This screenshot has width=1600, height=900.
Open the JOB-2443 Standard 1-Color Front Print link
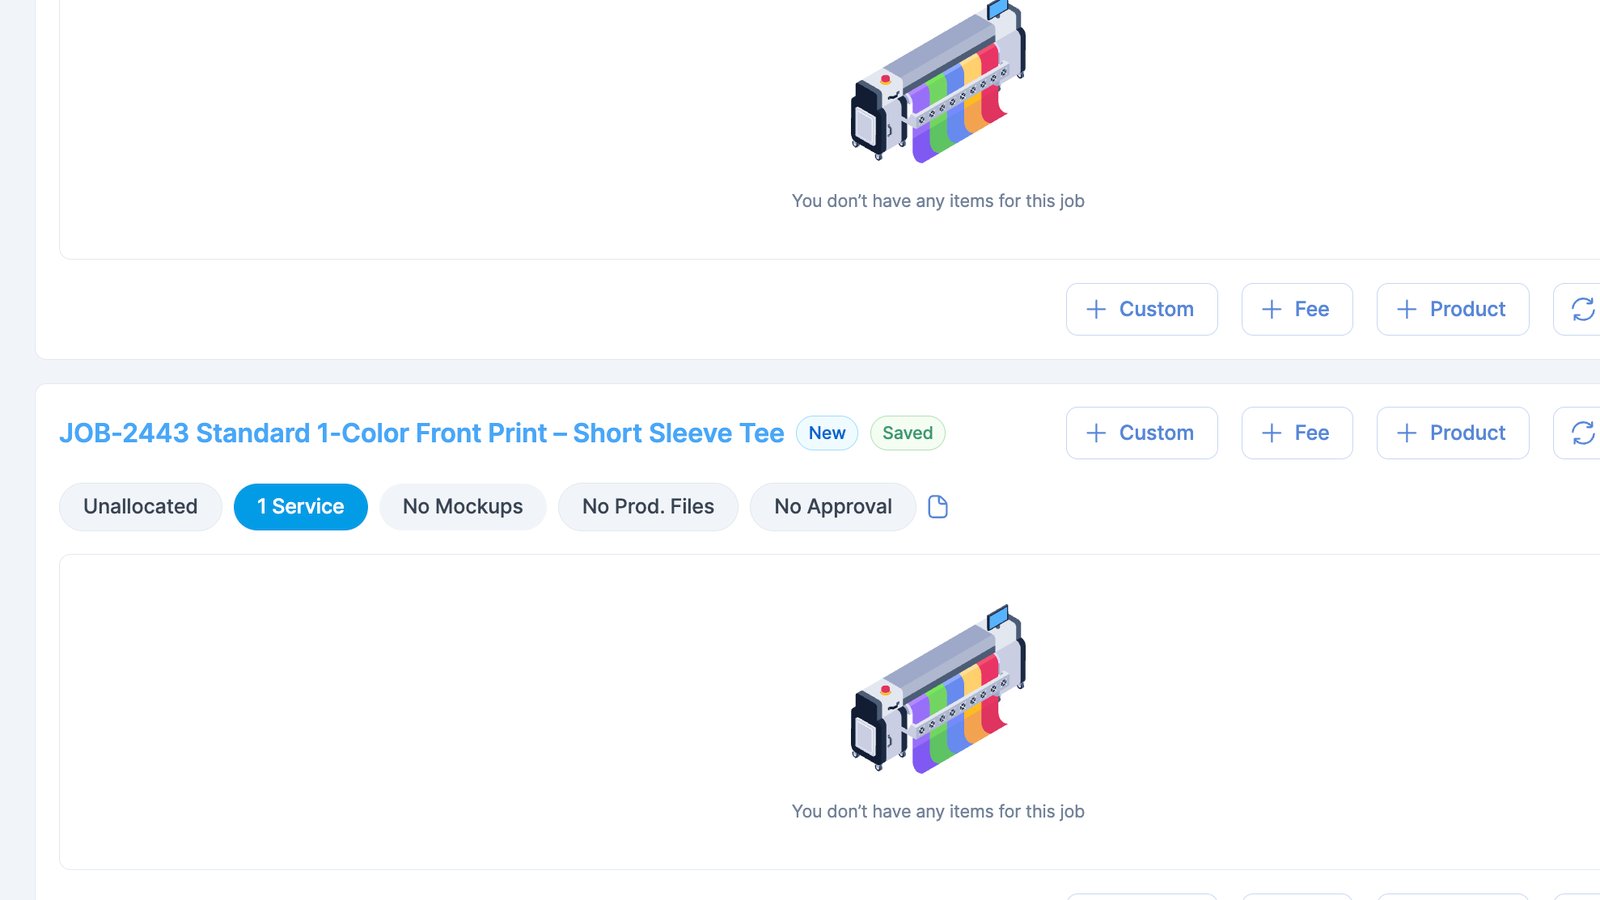coord(421,433)
